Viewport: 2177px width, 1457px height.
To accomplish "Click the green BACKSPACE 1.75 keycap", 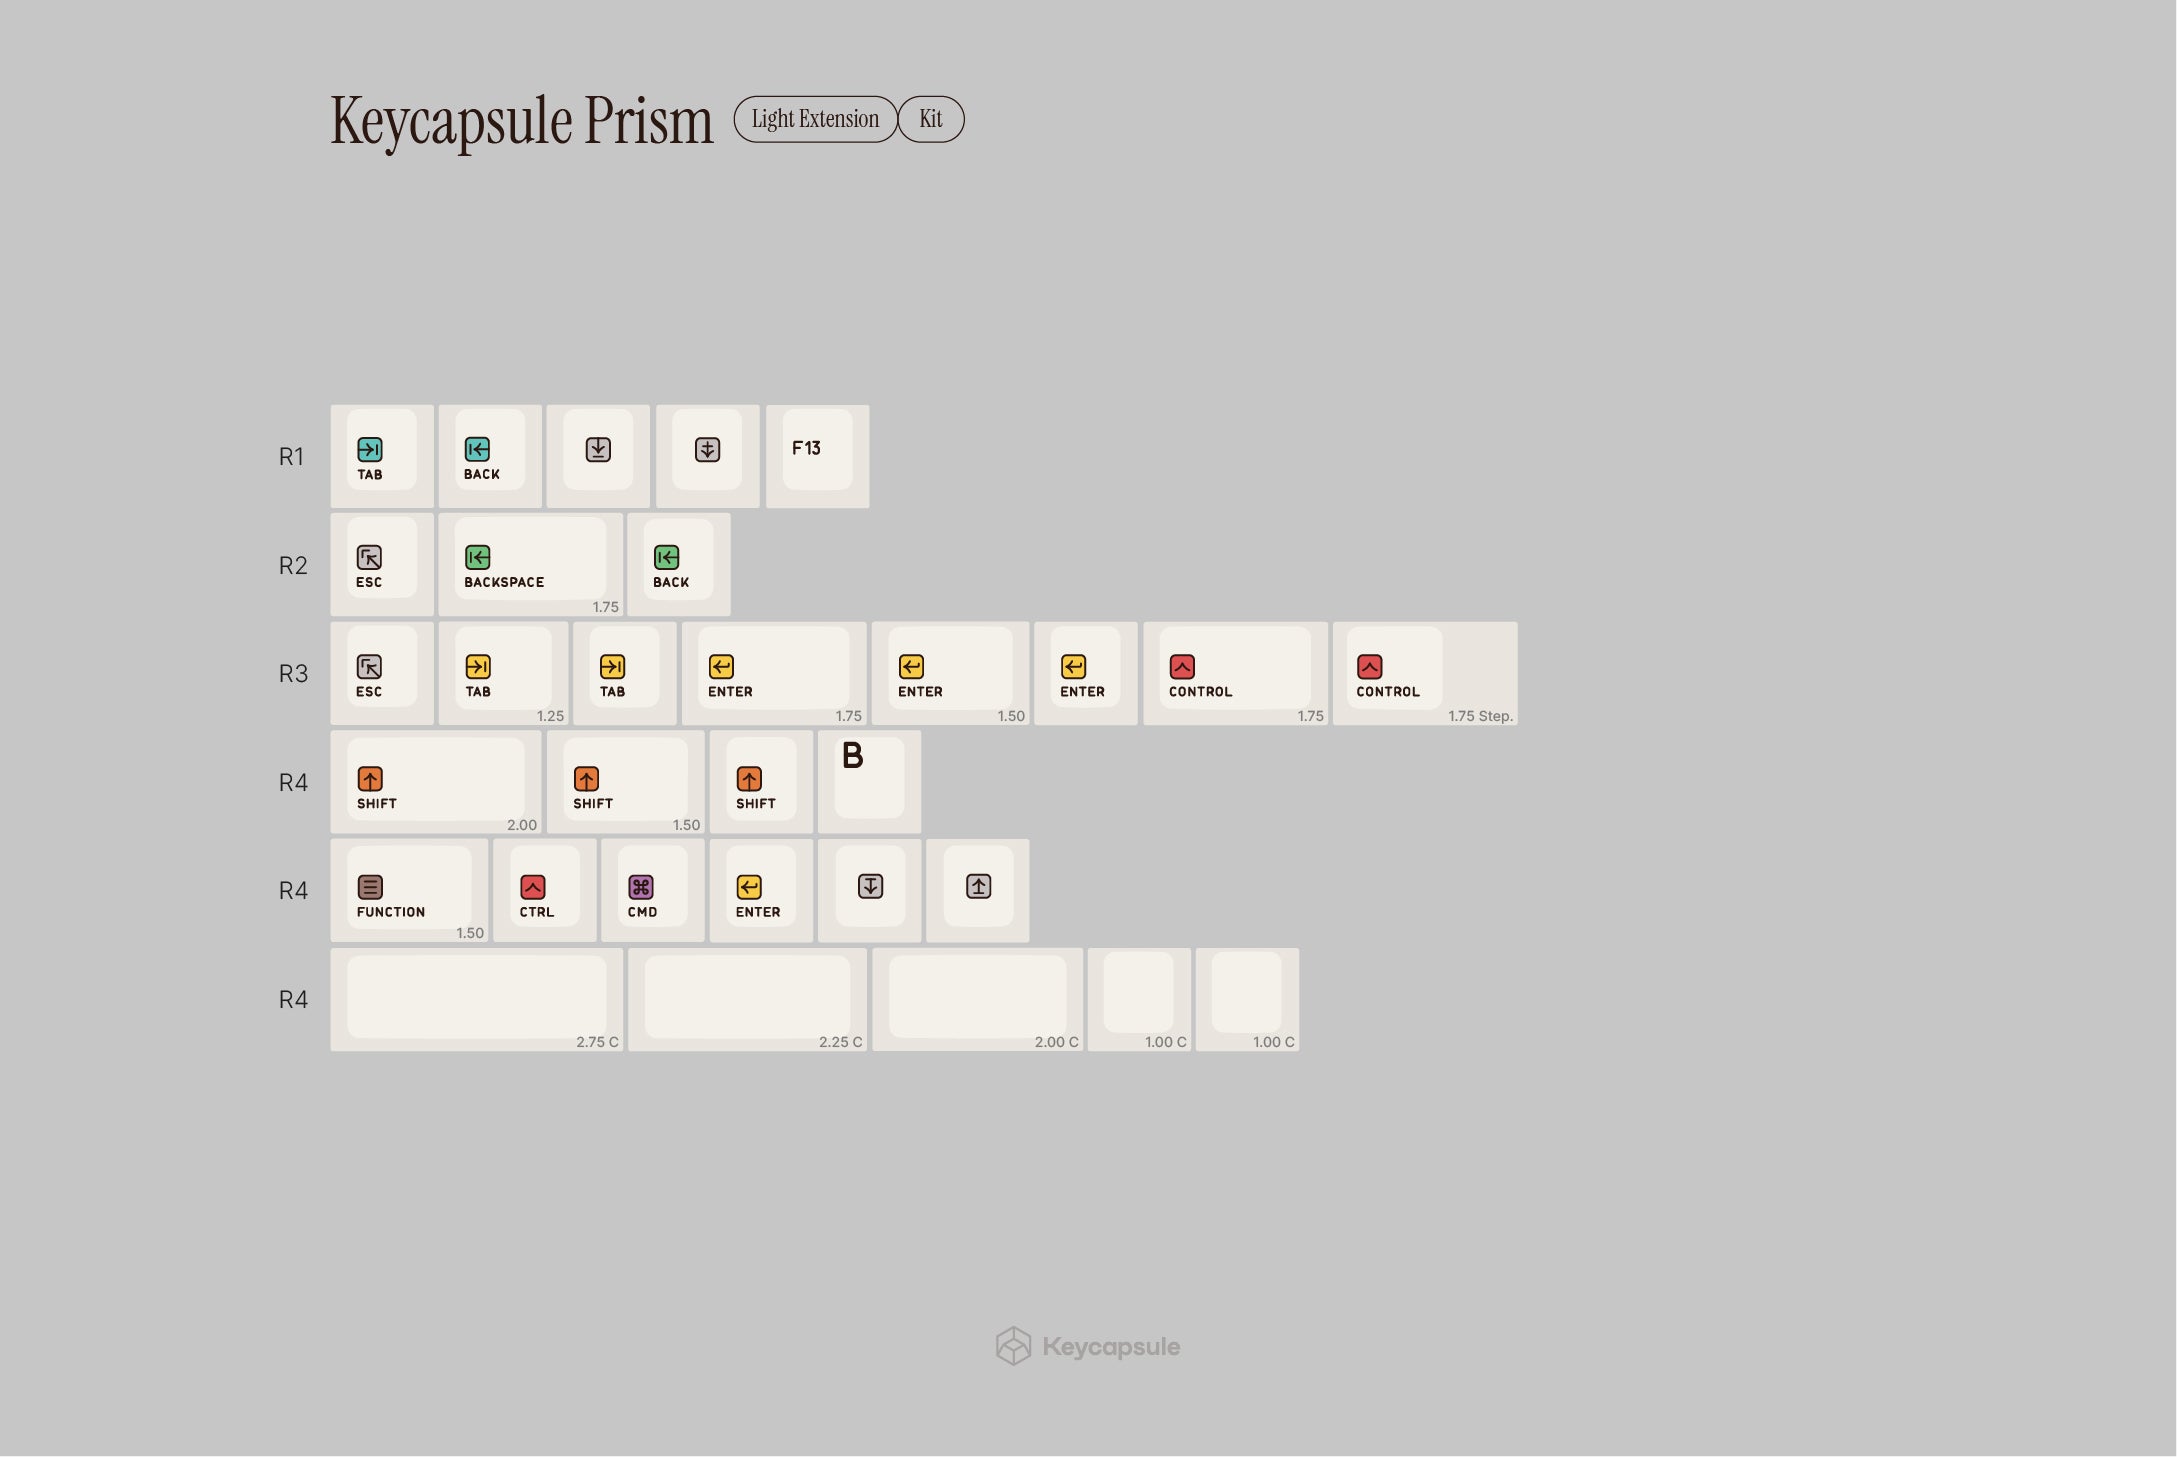I will [531, 565].
